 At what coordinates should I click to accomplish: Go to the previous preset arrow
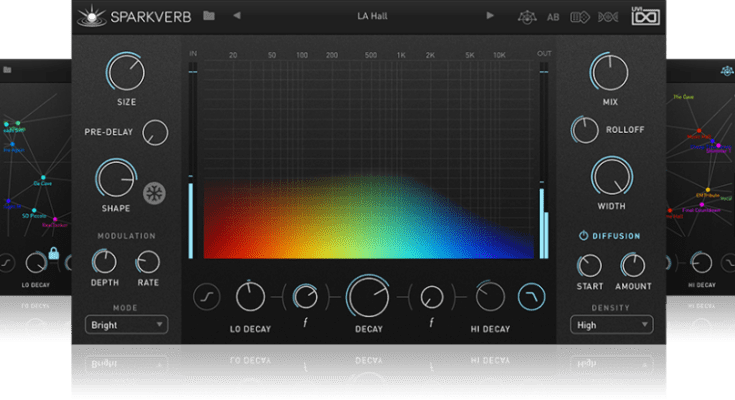click(237, 16)
